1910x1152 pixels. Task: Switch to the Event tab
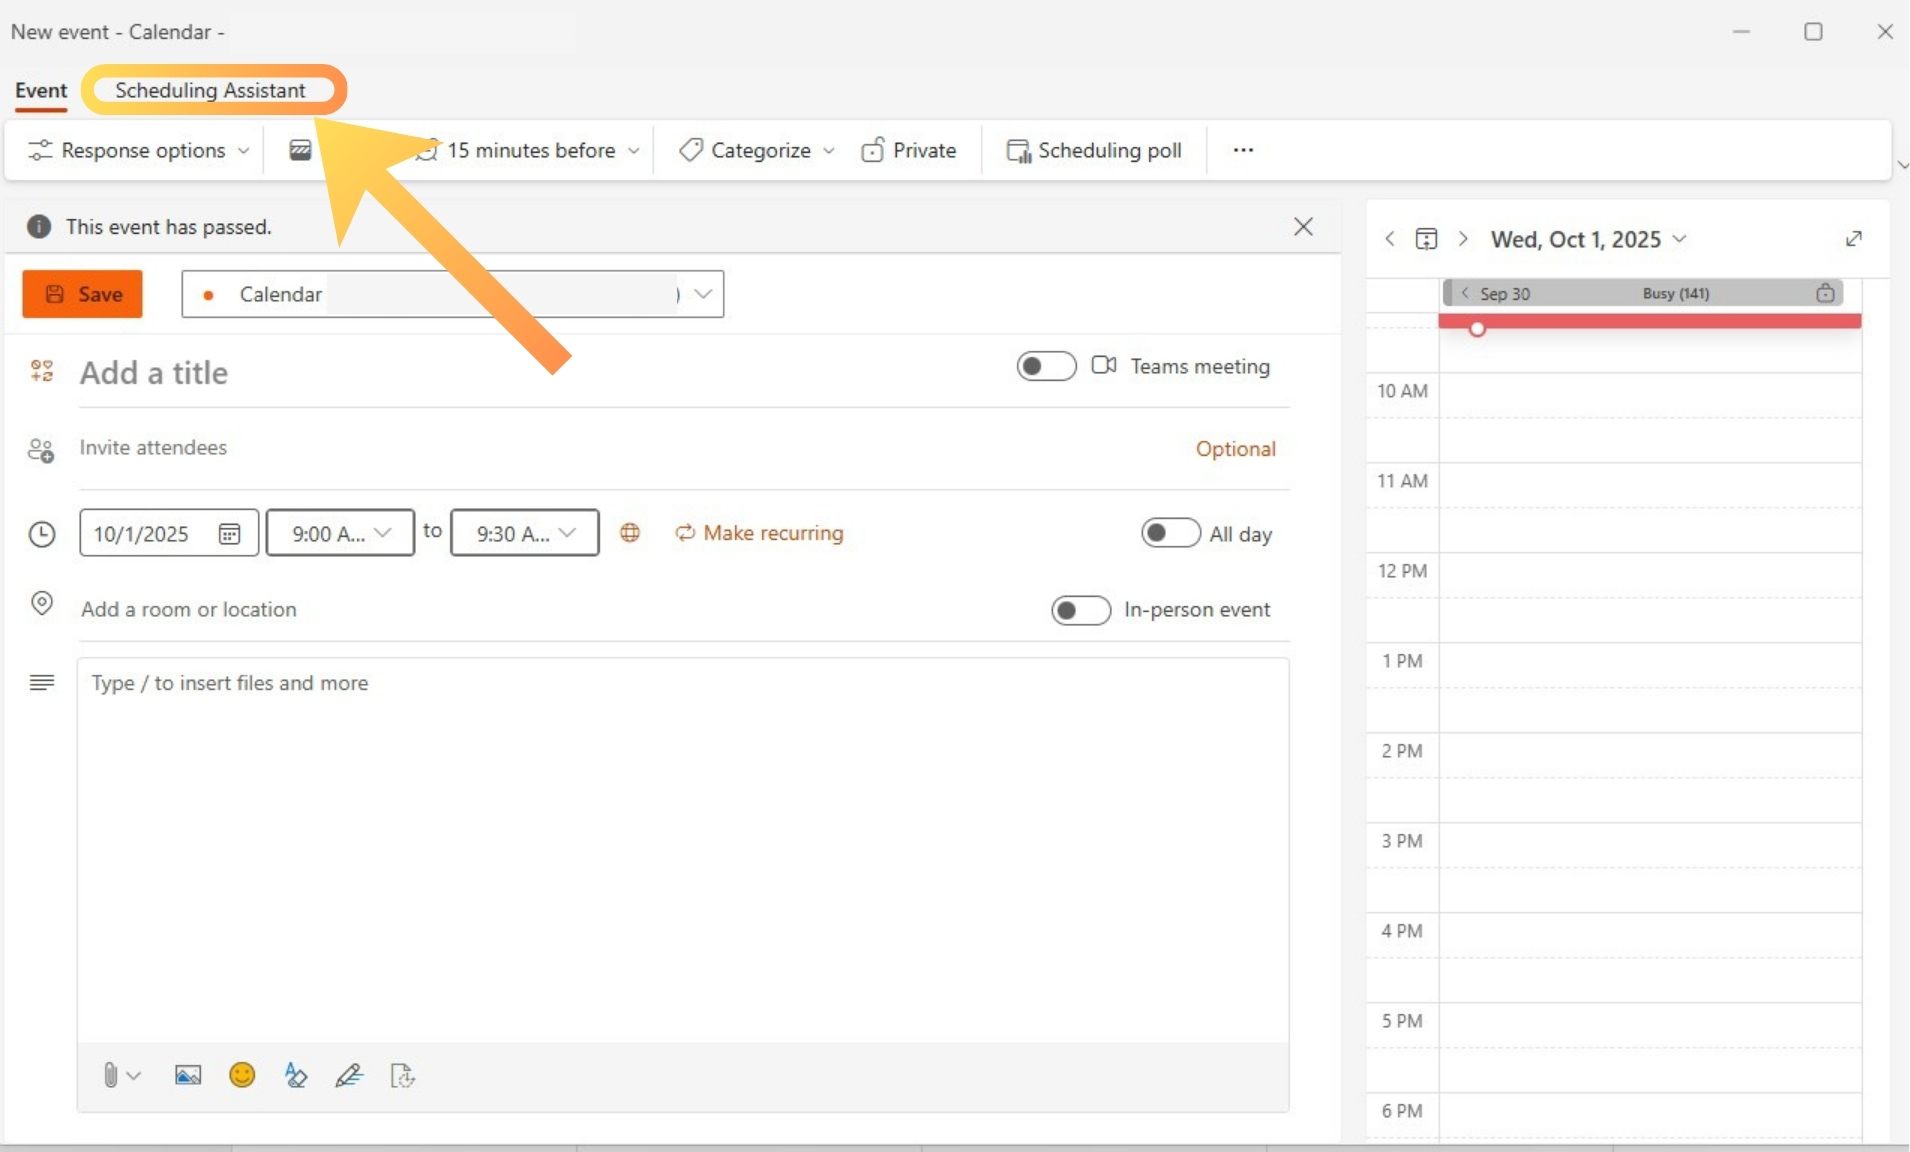tap(41, 90)
